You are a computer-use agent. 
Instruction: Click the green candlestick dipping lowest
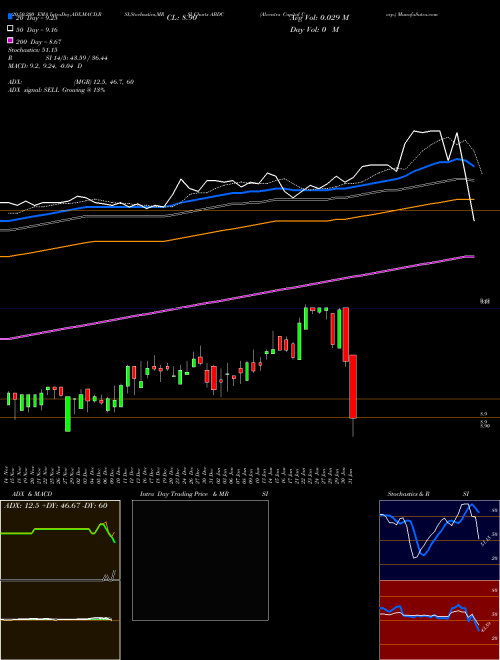(x=68, y=413)
